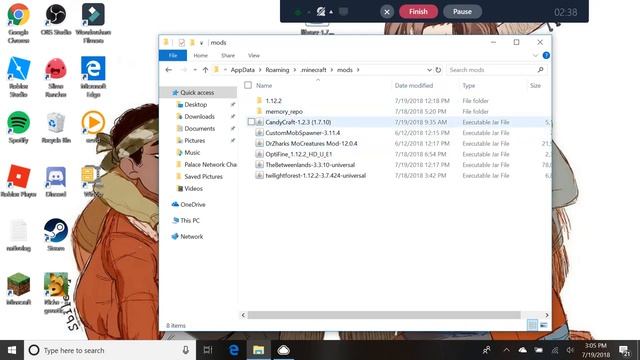Check the CandyCraft-1.2.3 file checkbox
The image size is (640, 360).
[x=251, y=122]
